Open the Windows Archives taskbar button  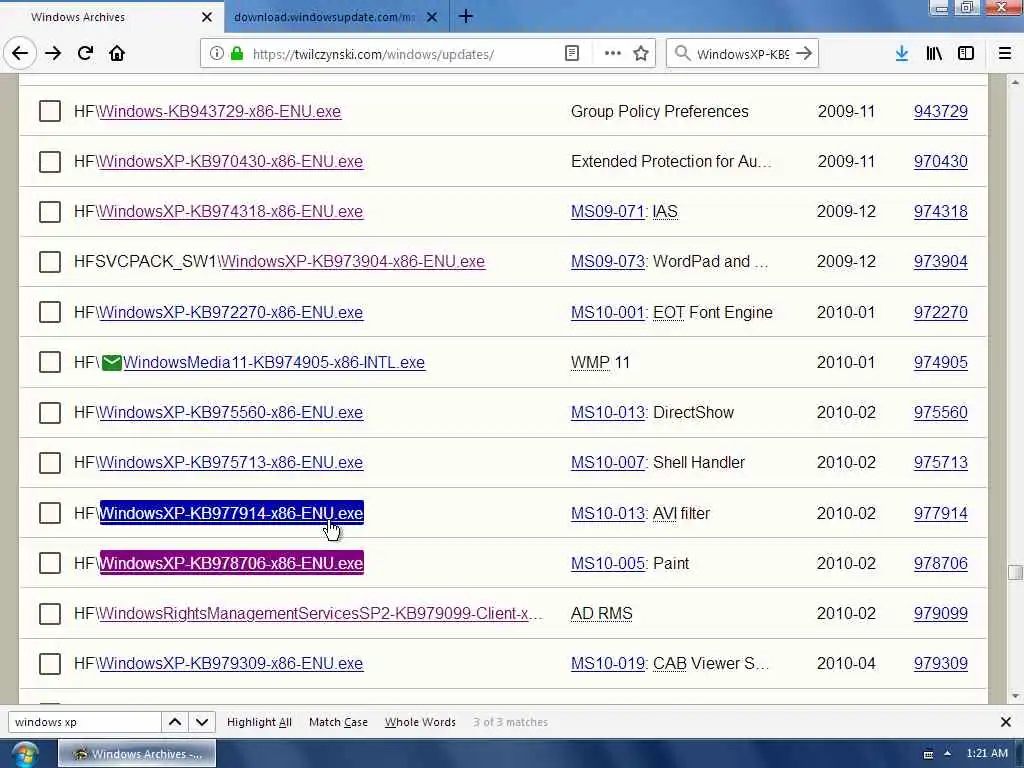click(137, 754)
